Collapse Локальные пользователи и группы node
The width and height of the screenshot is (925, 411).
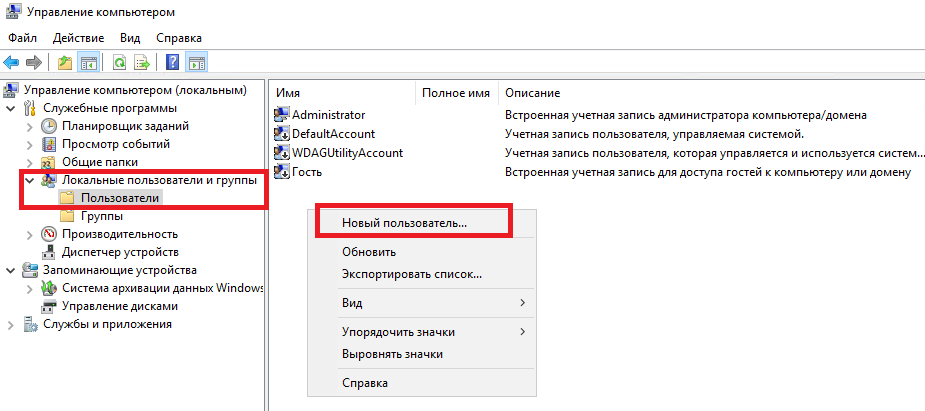coord(30,180)
